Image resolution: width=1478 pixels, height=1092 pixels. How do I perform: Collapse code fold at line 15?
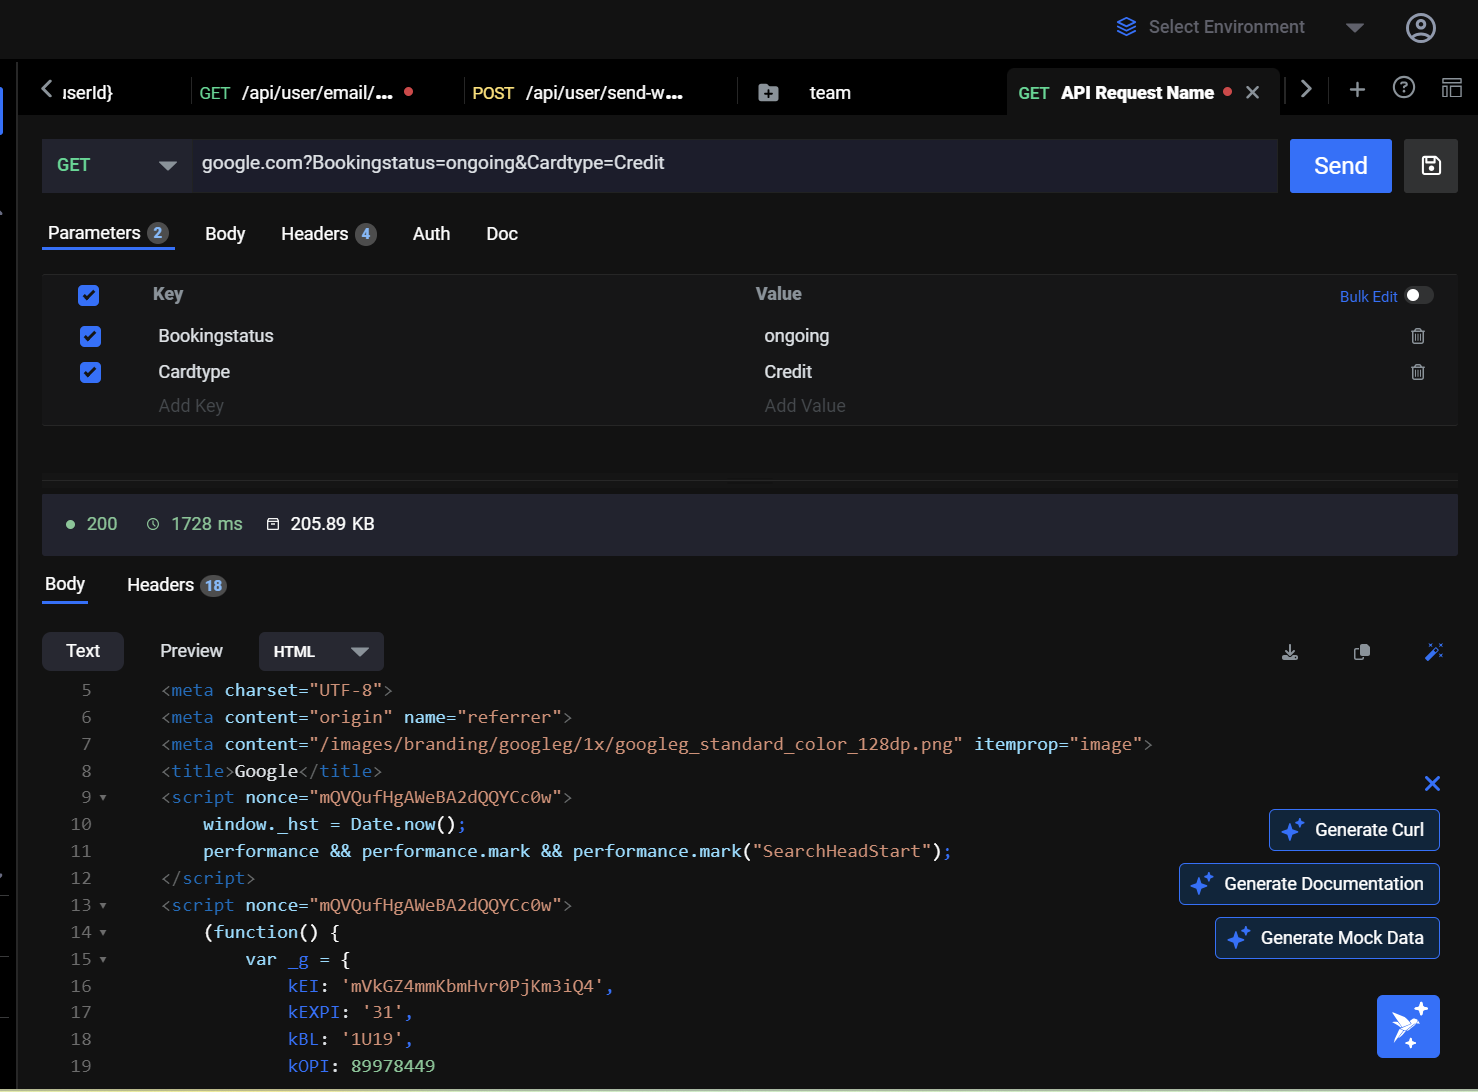tap(103, 960)
